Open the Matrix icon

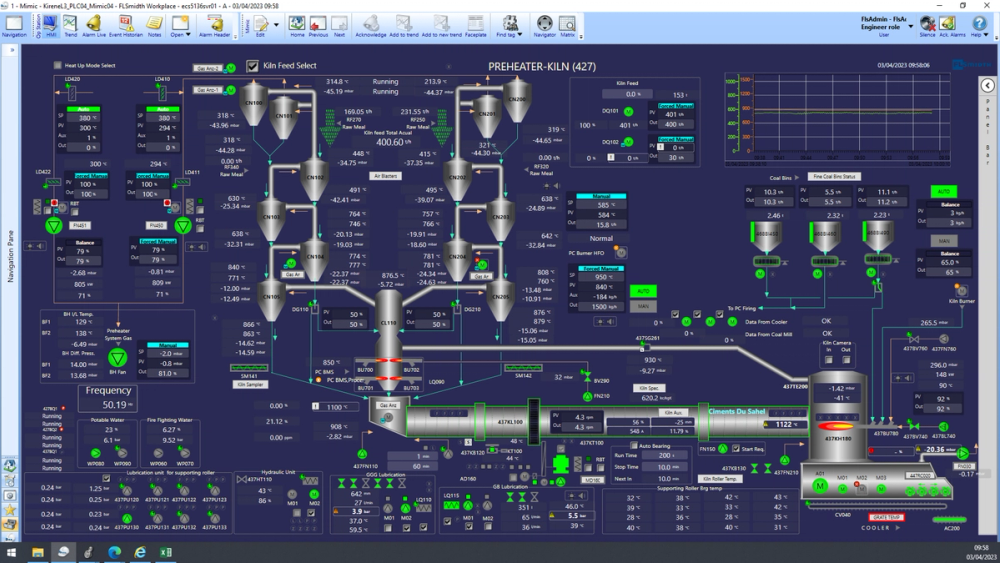(x=567, y=24)
